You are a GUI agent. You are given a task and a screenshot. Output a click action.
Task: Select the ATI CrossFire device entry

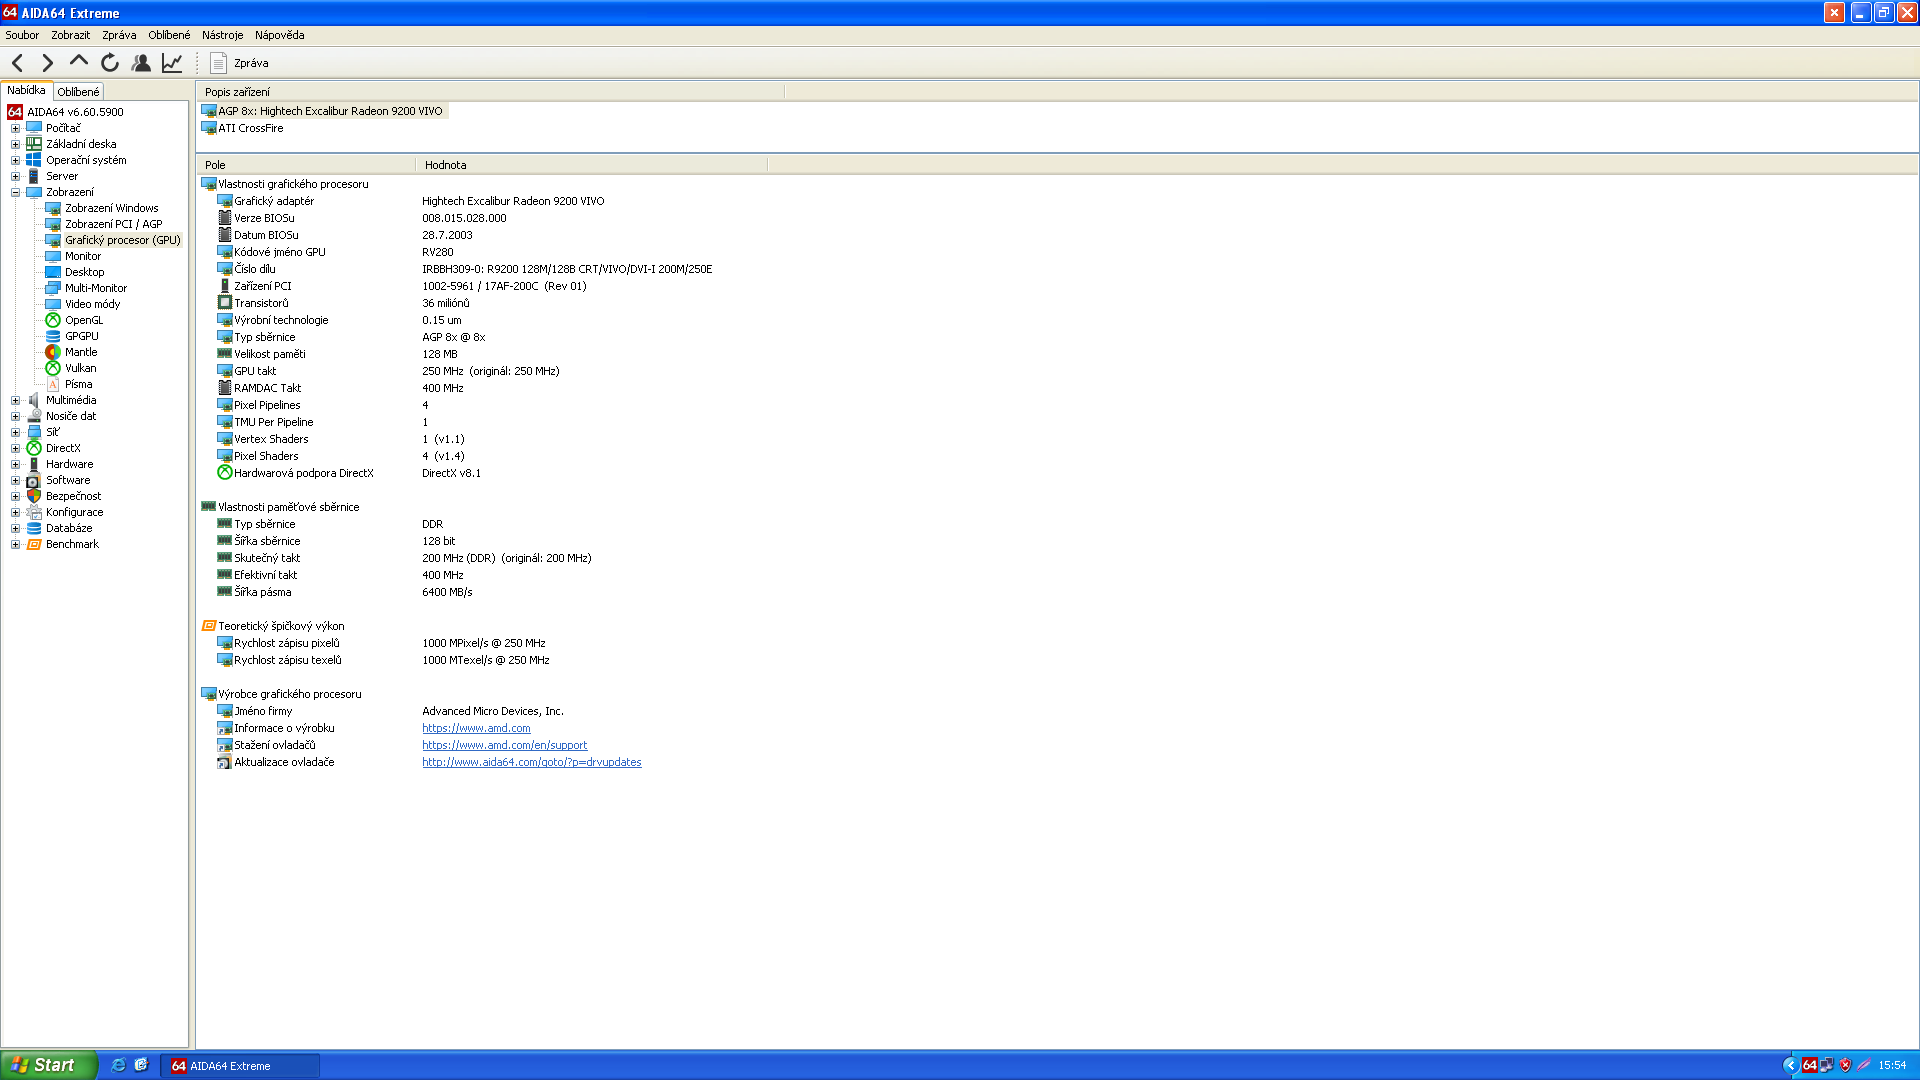click(x=250, y=128)
